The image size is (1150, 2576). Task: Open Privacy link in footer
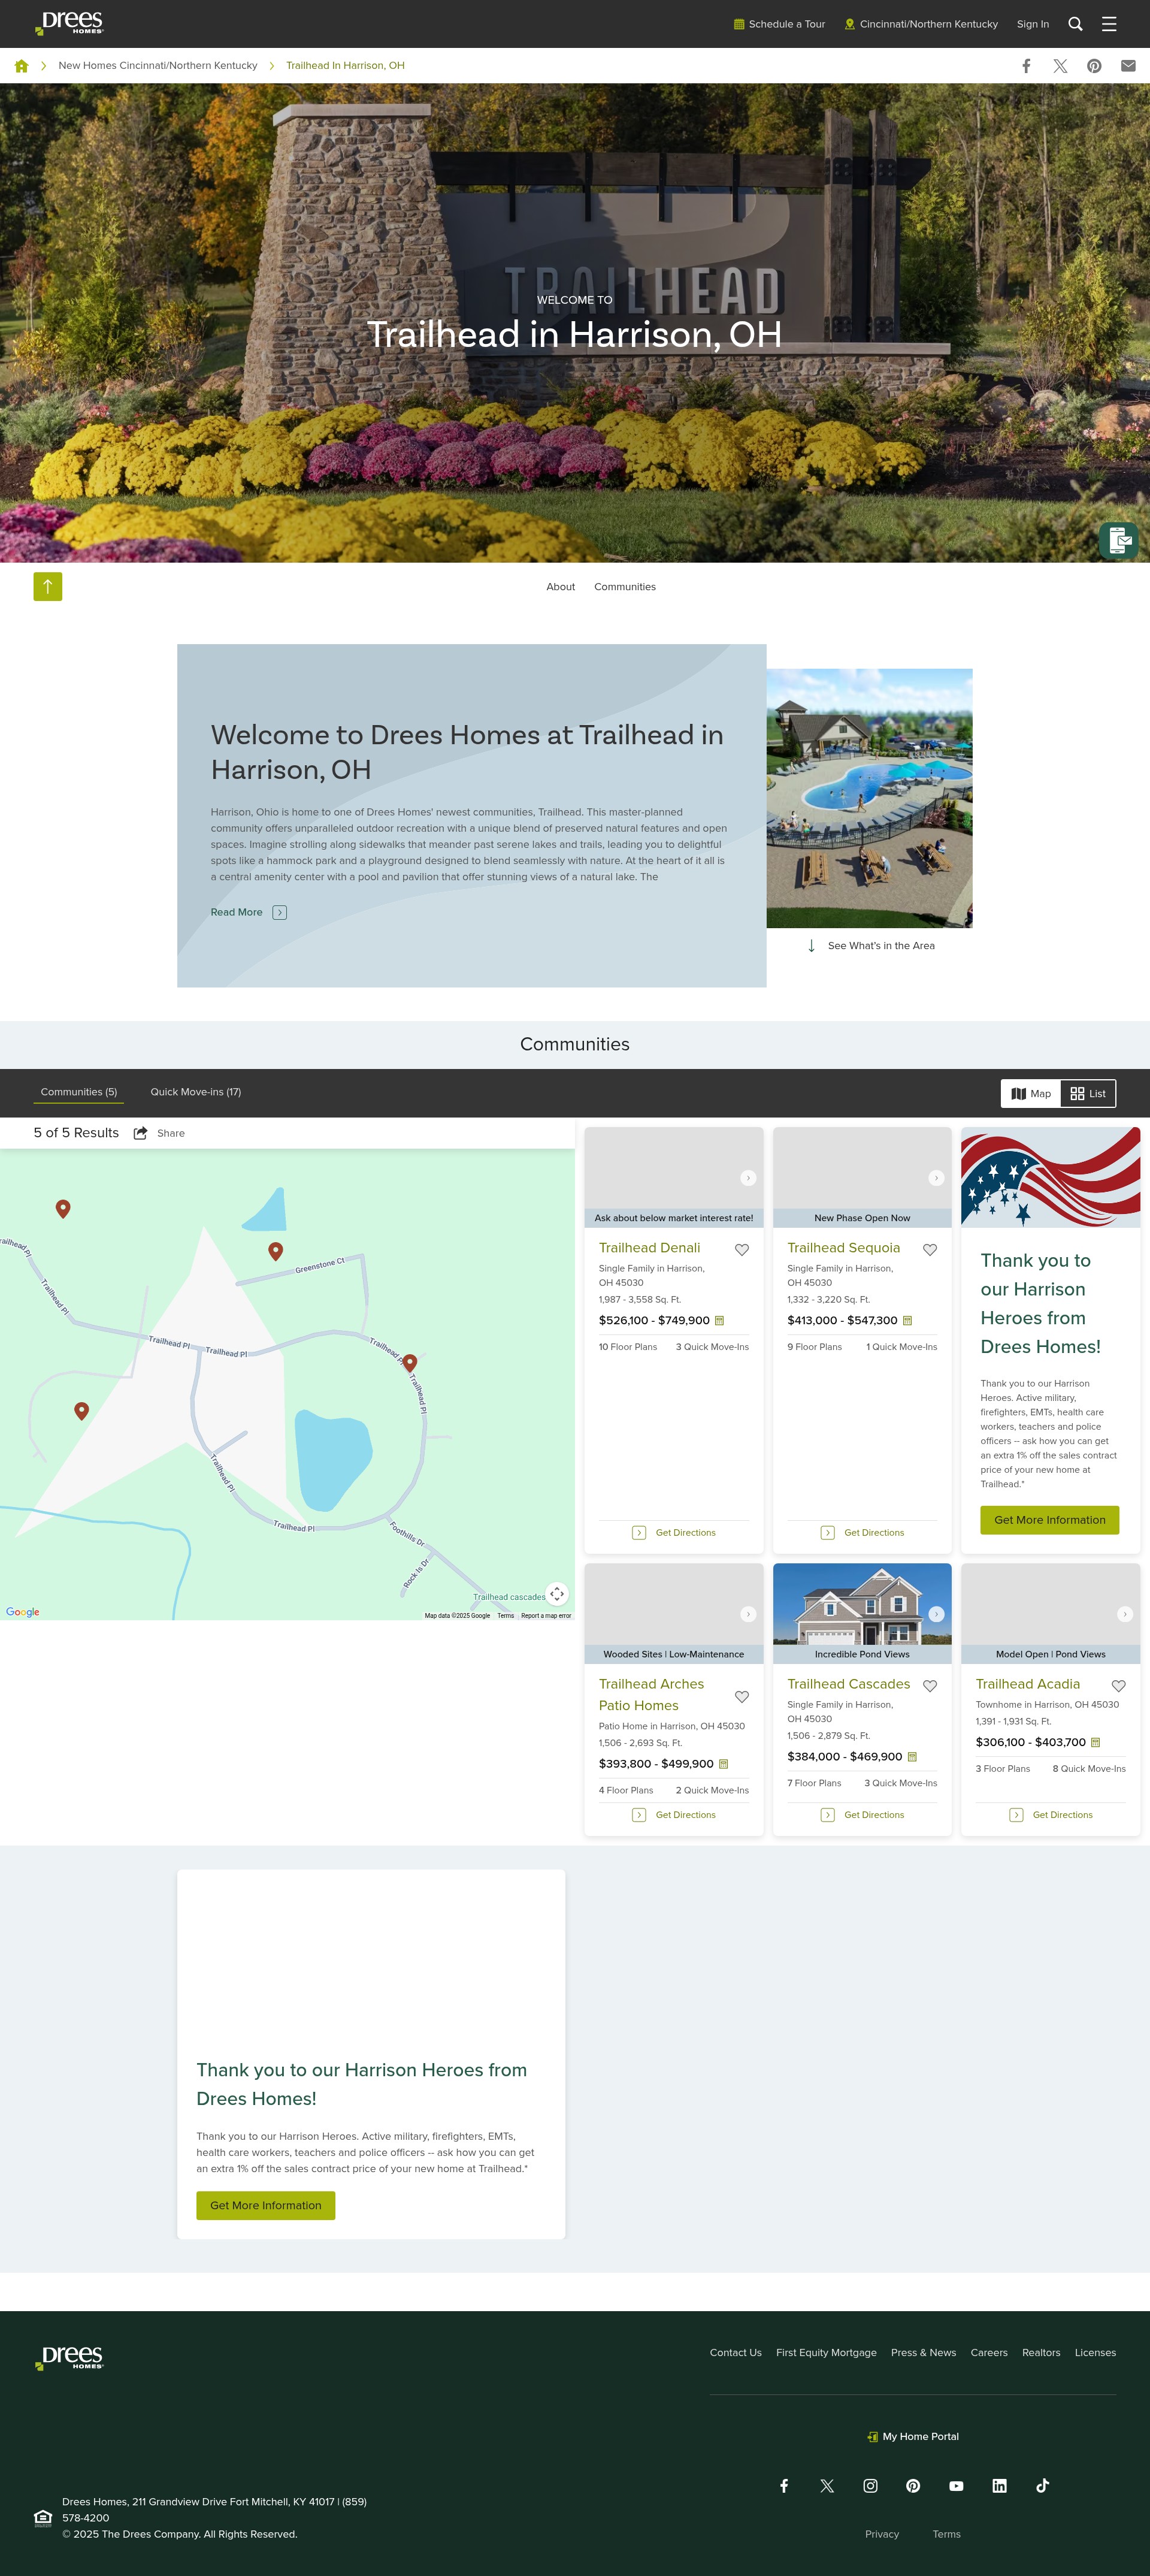tap(881, 2534)
